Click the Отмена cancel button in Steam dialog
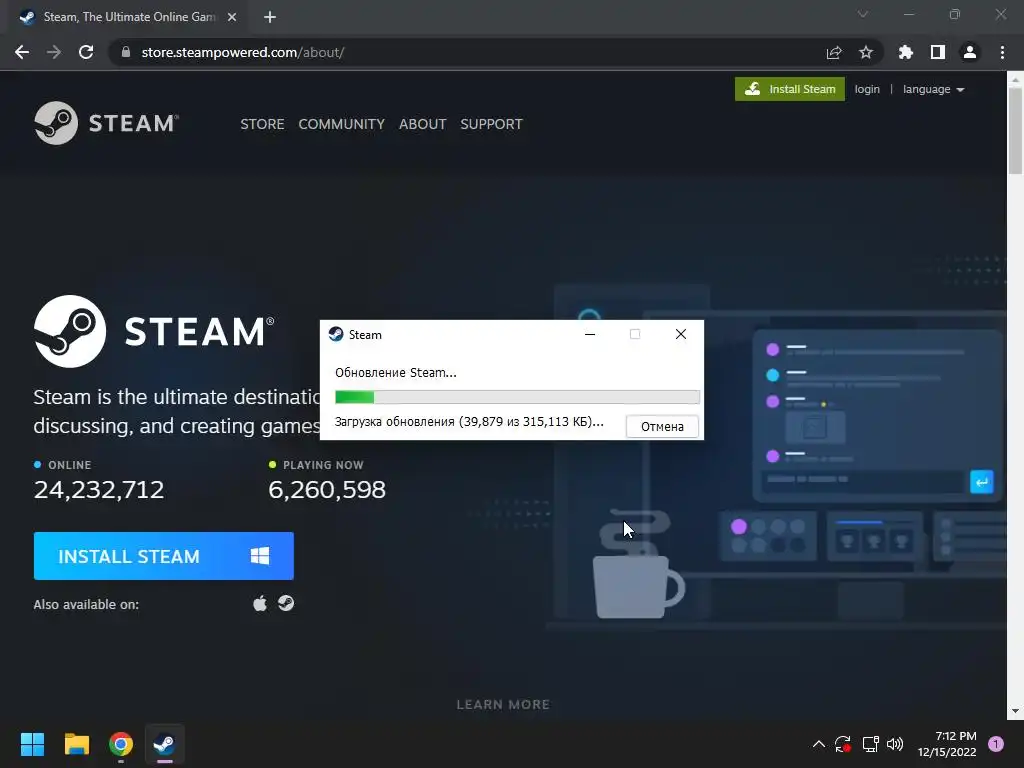The width and height of the screenshot is (1024, 768). pyautogui.click(x=662, y=426)
